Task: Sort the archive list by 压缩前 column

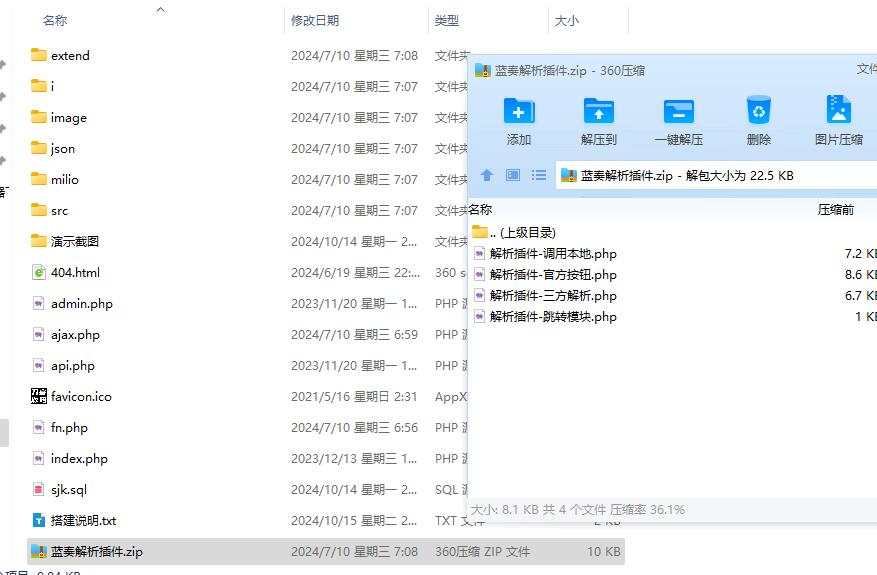Action: (835, 210)
